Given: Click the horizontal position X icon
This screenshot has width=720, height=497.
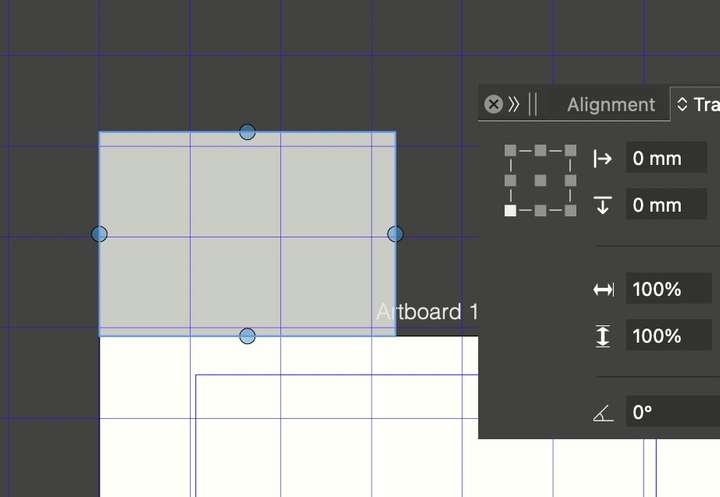Looking at the screenshot, I should (602, 158).
